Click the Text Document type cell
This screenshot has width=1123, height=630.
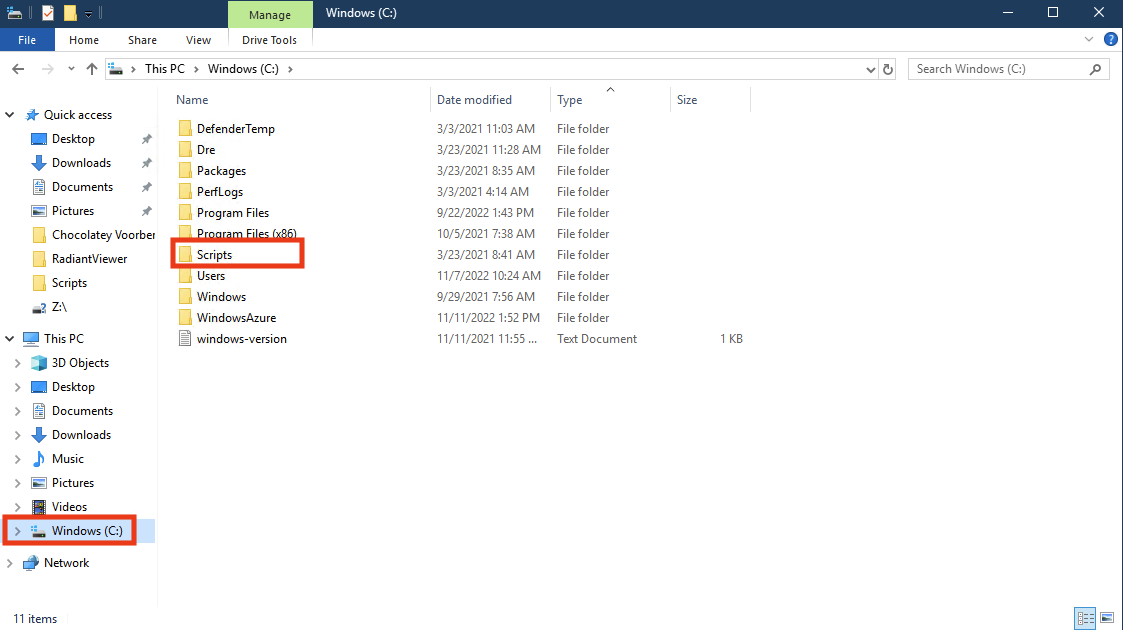597,339
